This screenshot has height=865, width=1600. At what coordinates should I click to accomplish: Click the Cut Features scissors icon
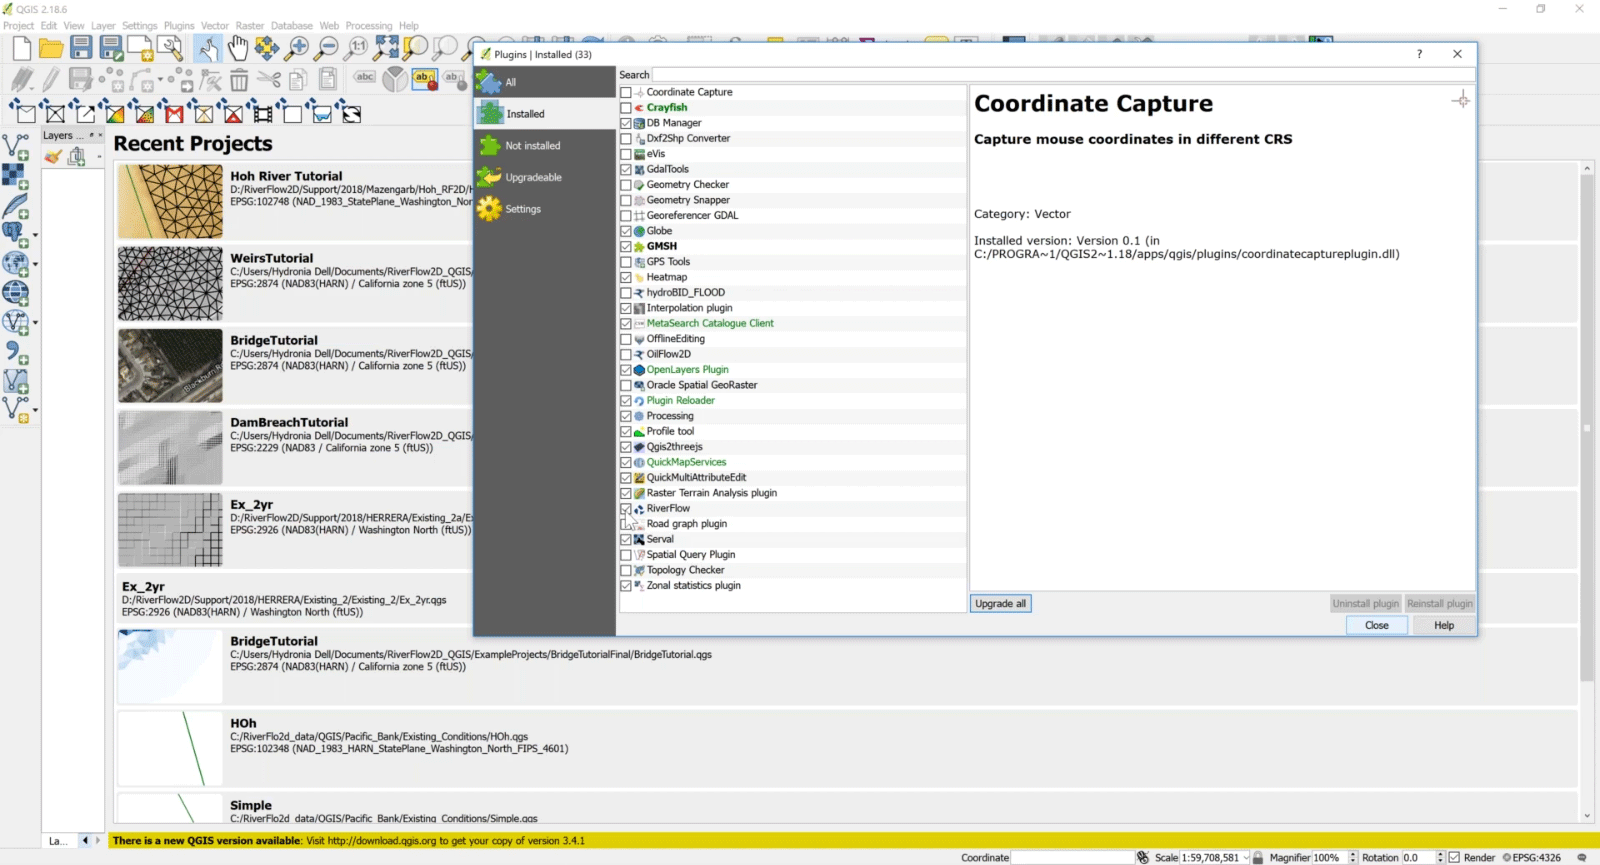(x=268, y=80)
